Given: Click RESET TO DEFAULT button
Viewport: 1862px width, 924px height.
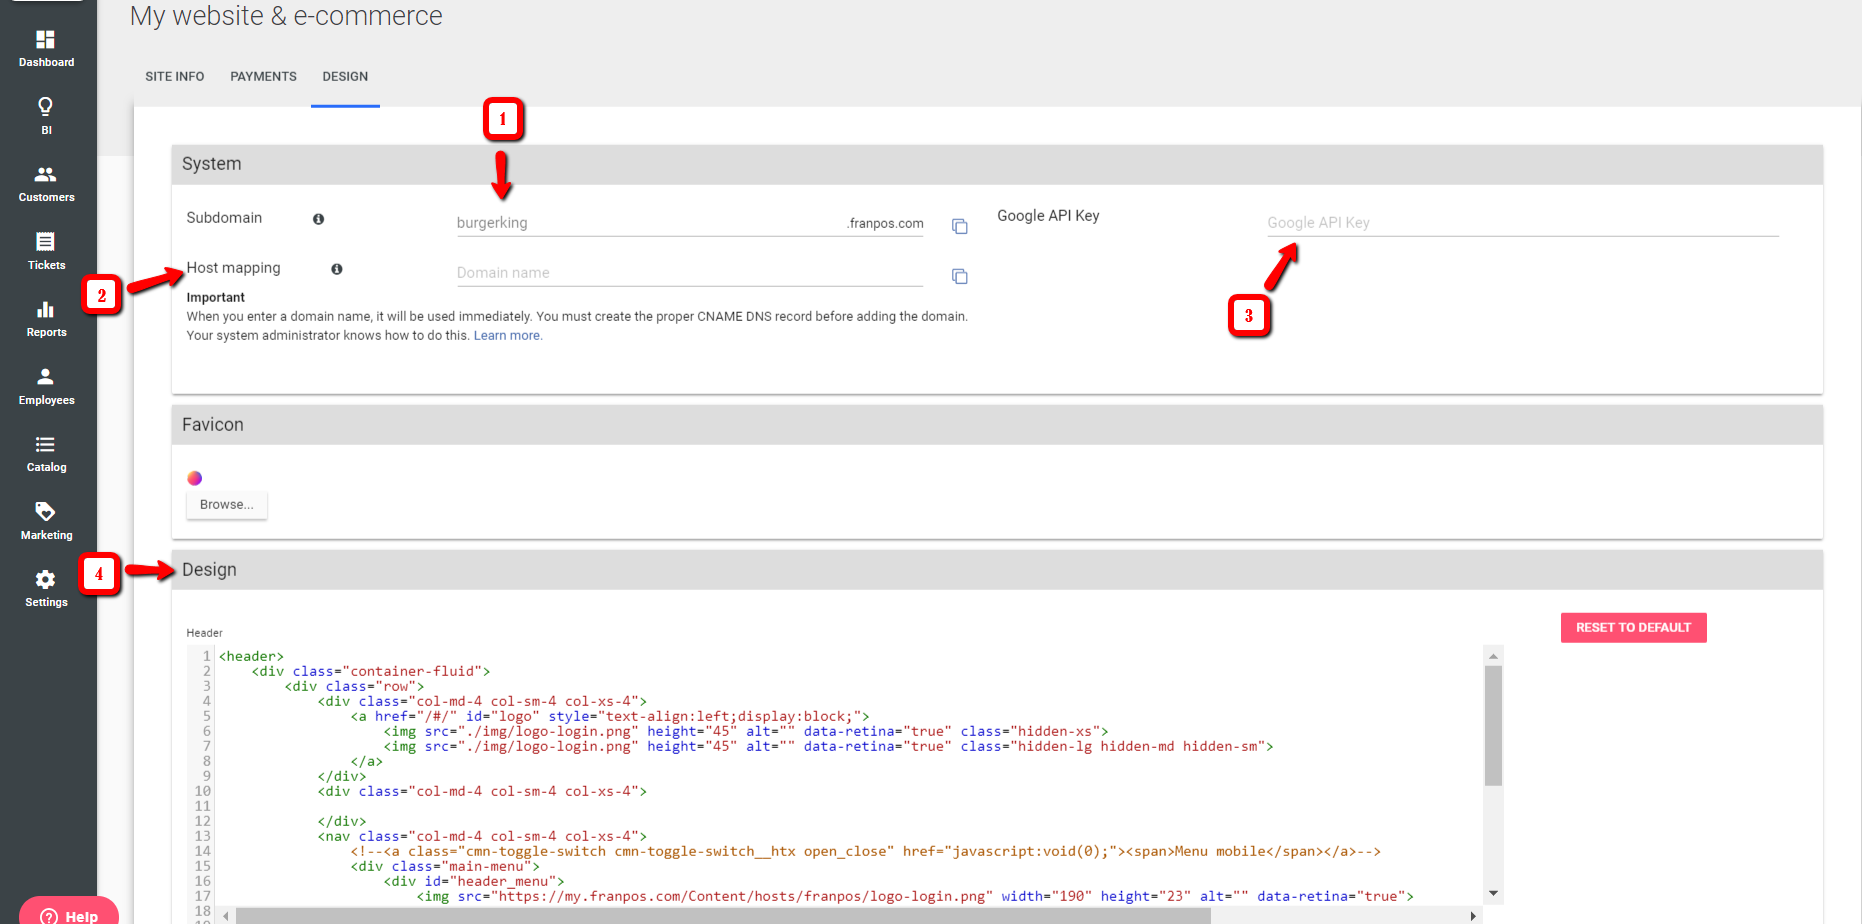Looking at the screenshot, I should tap(1634, 628).
